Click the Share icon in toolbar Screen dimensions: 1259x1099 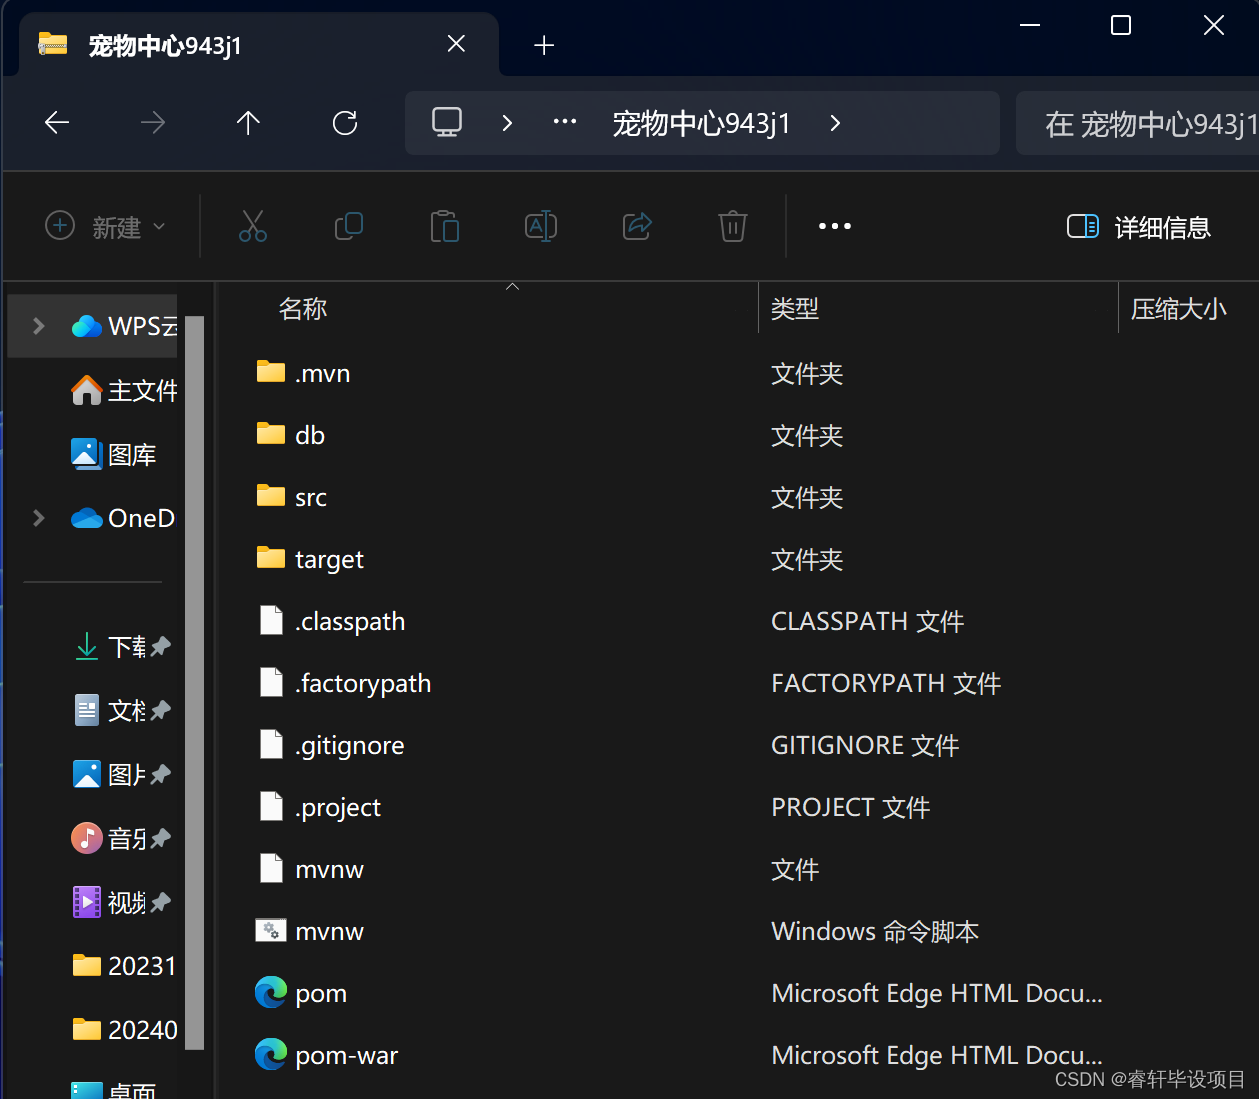pos(637,226)
